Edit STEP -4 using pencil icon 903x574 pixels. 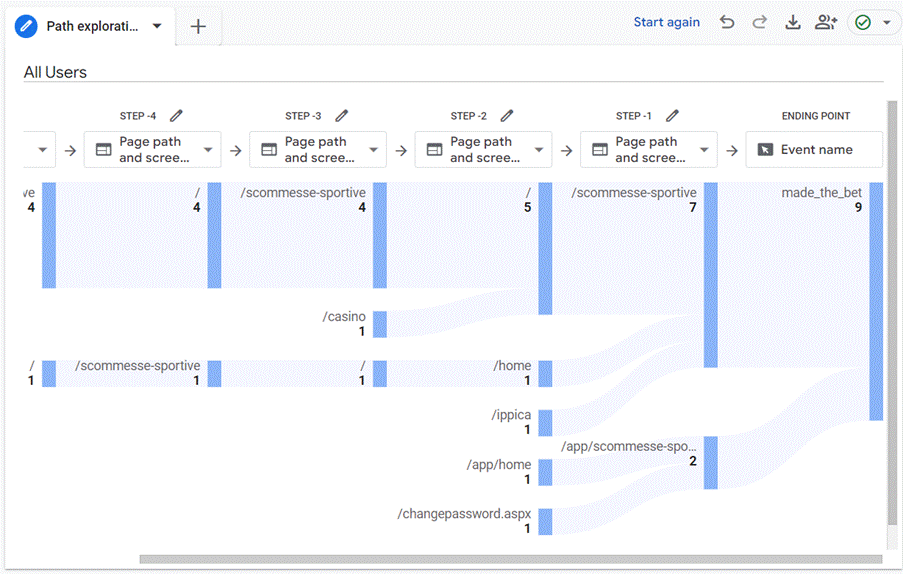pos(177,116)
